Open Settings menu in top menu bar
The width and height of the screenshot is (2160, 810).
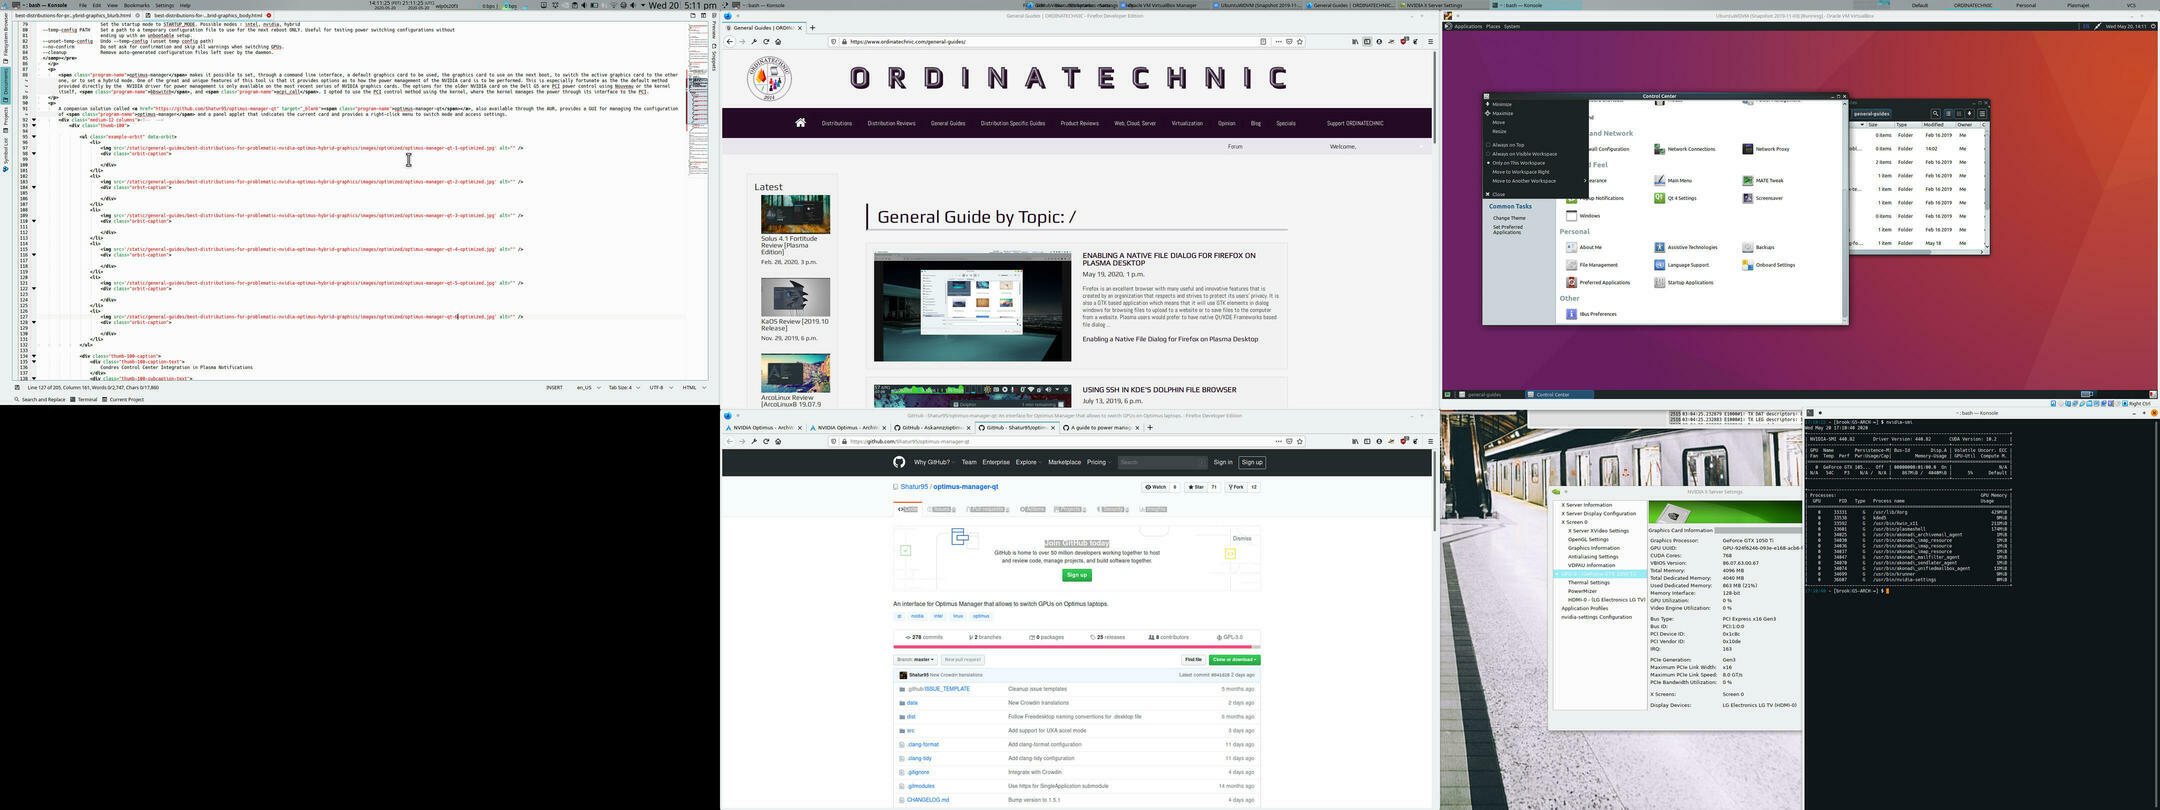(164, 5)
